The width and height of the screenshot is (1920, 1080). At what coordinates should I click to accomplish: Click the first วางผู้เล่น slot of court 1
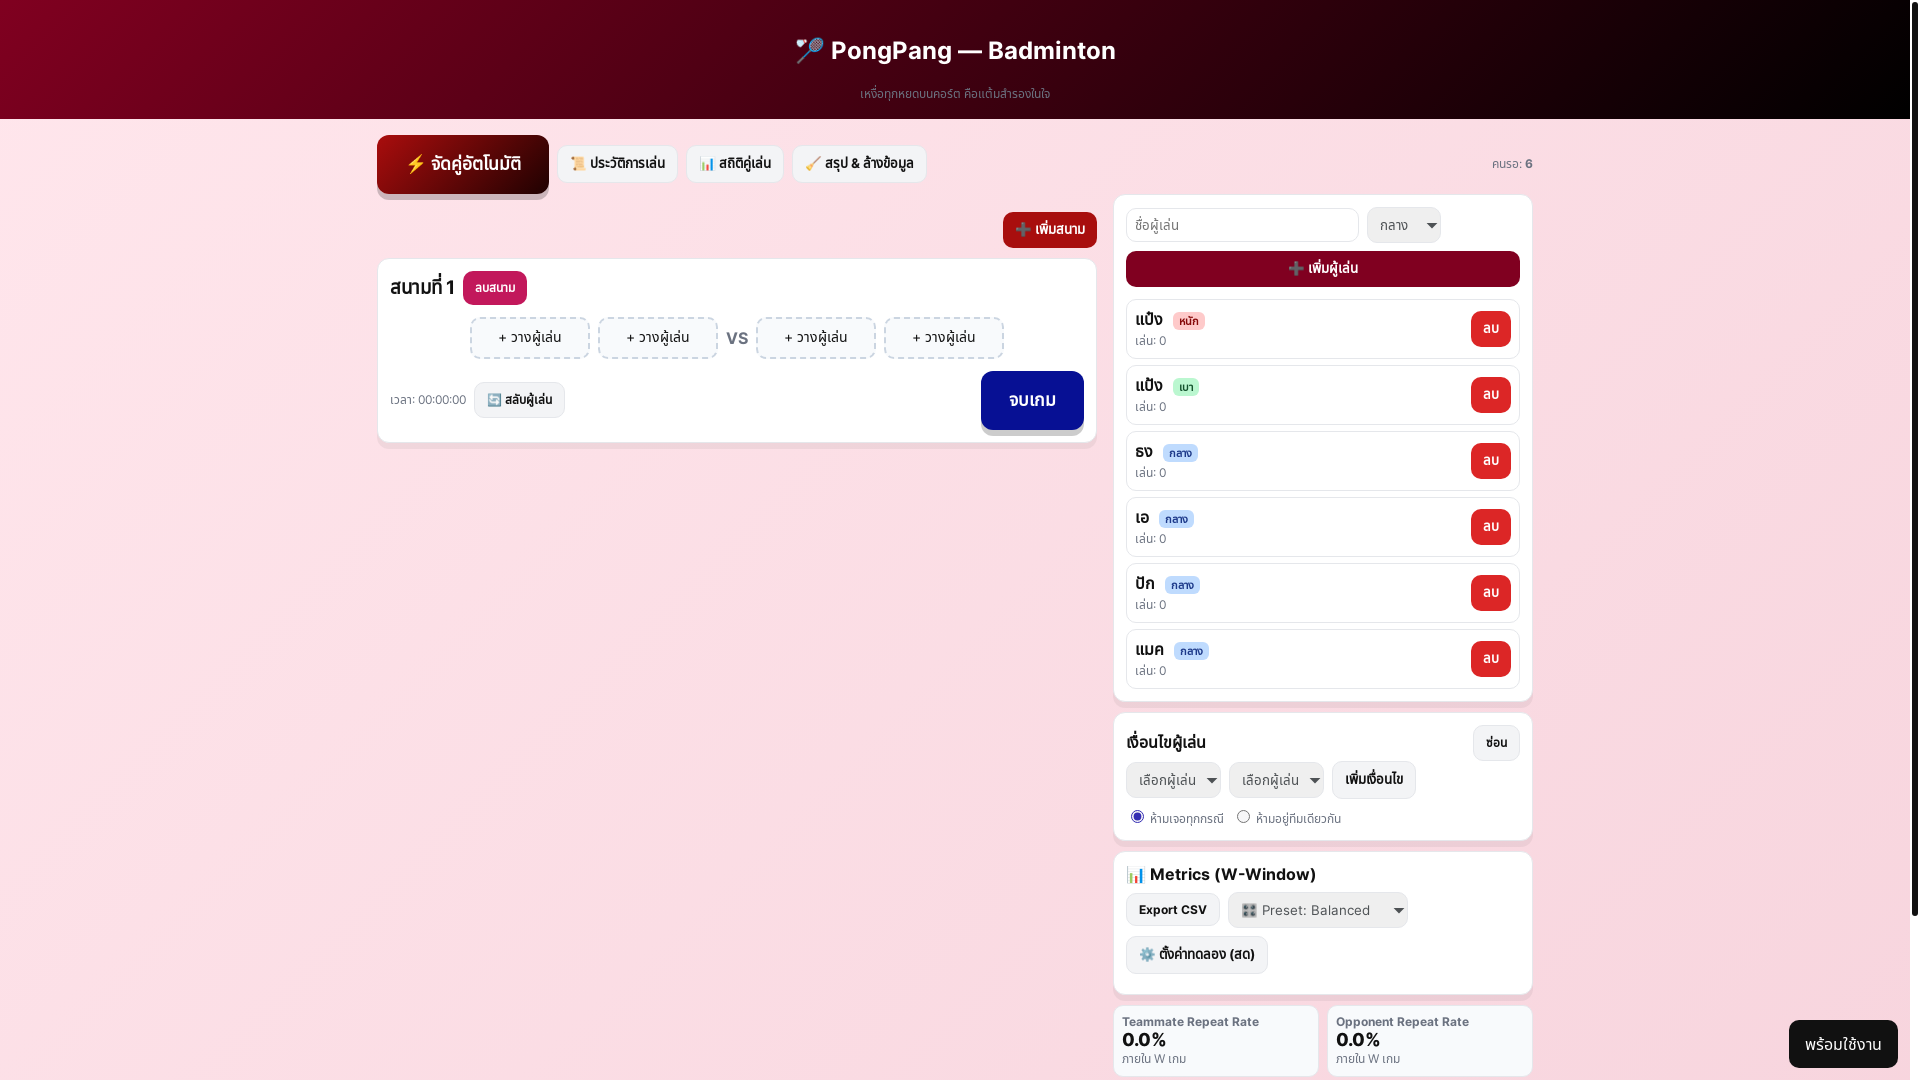tap(530, 338)
